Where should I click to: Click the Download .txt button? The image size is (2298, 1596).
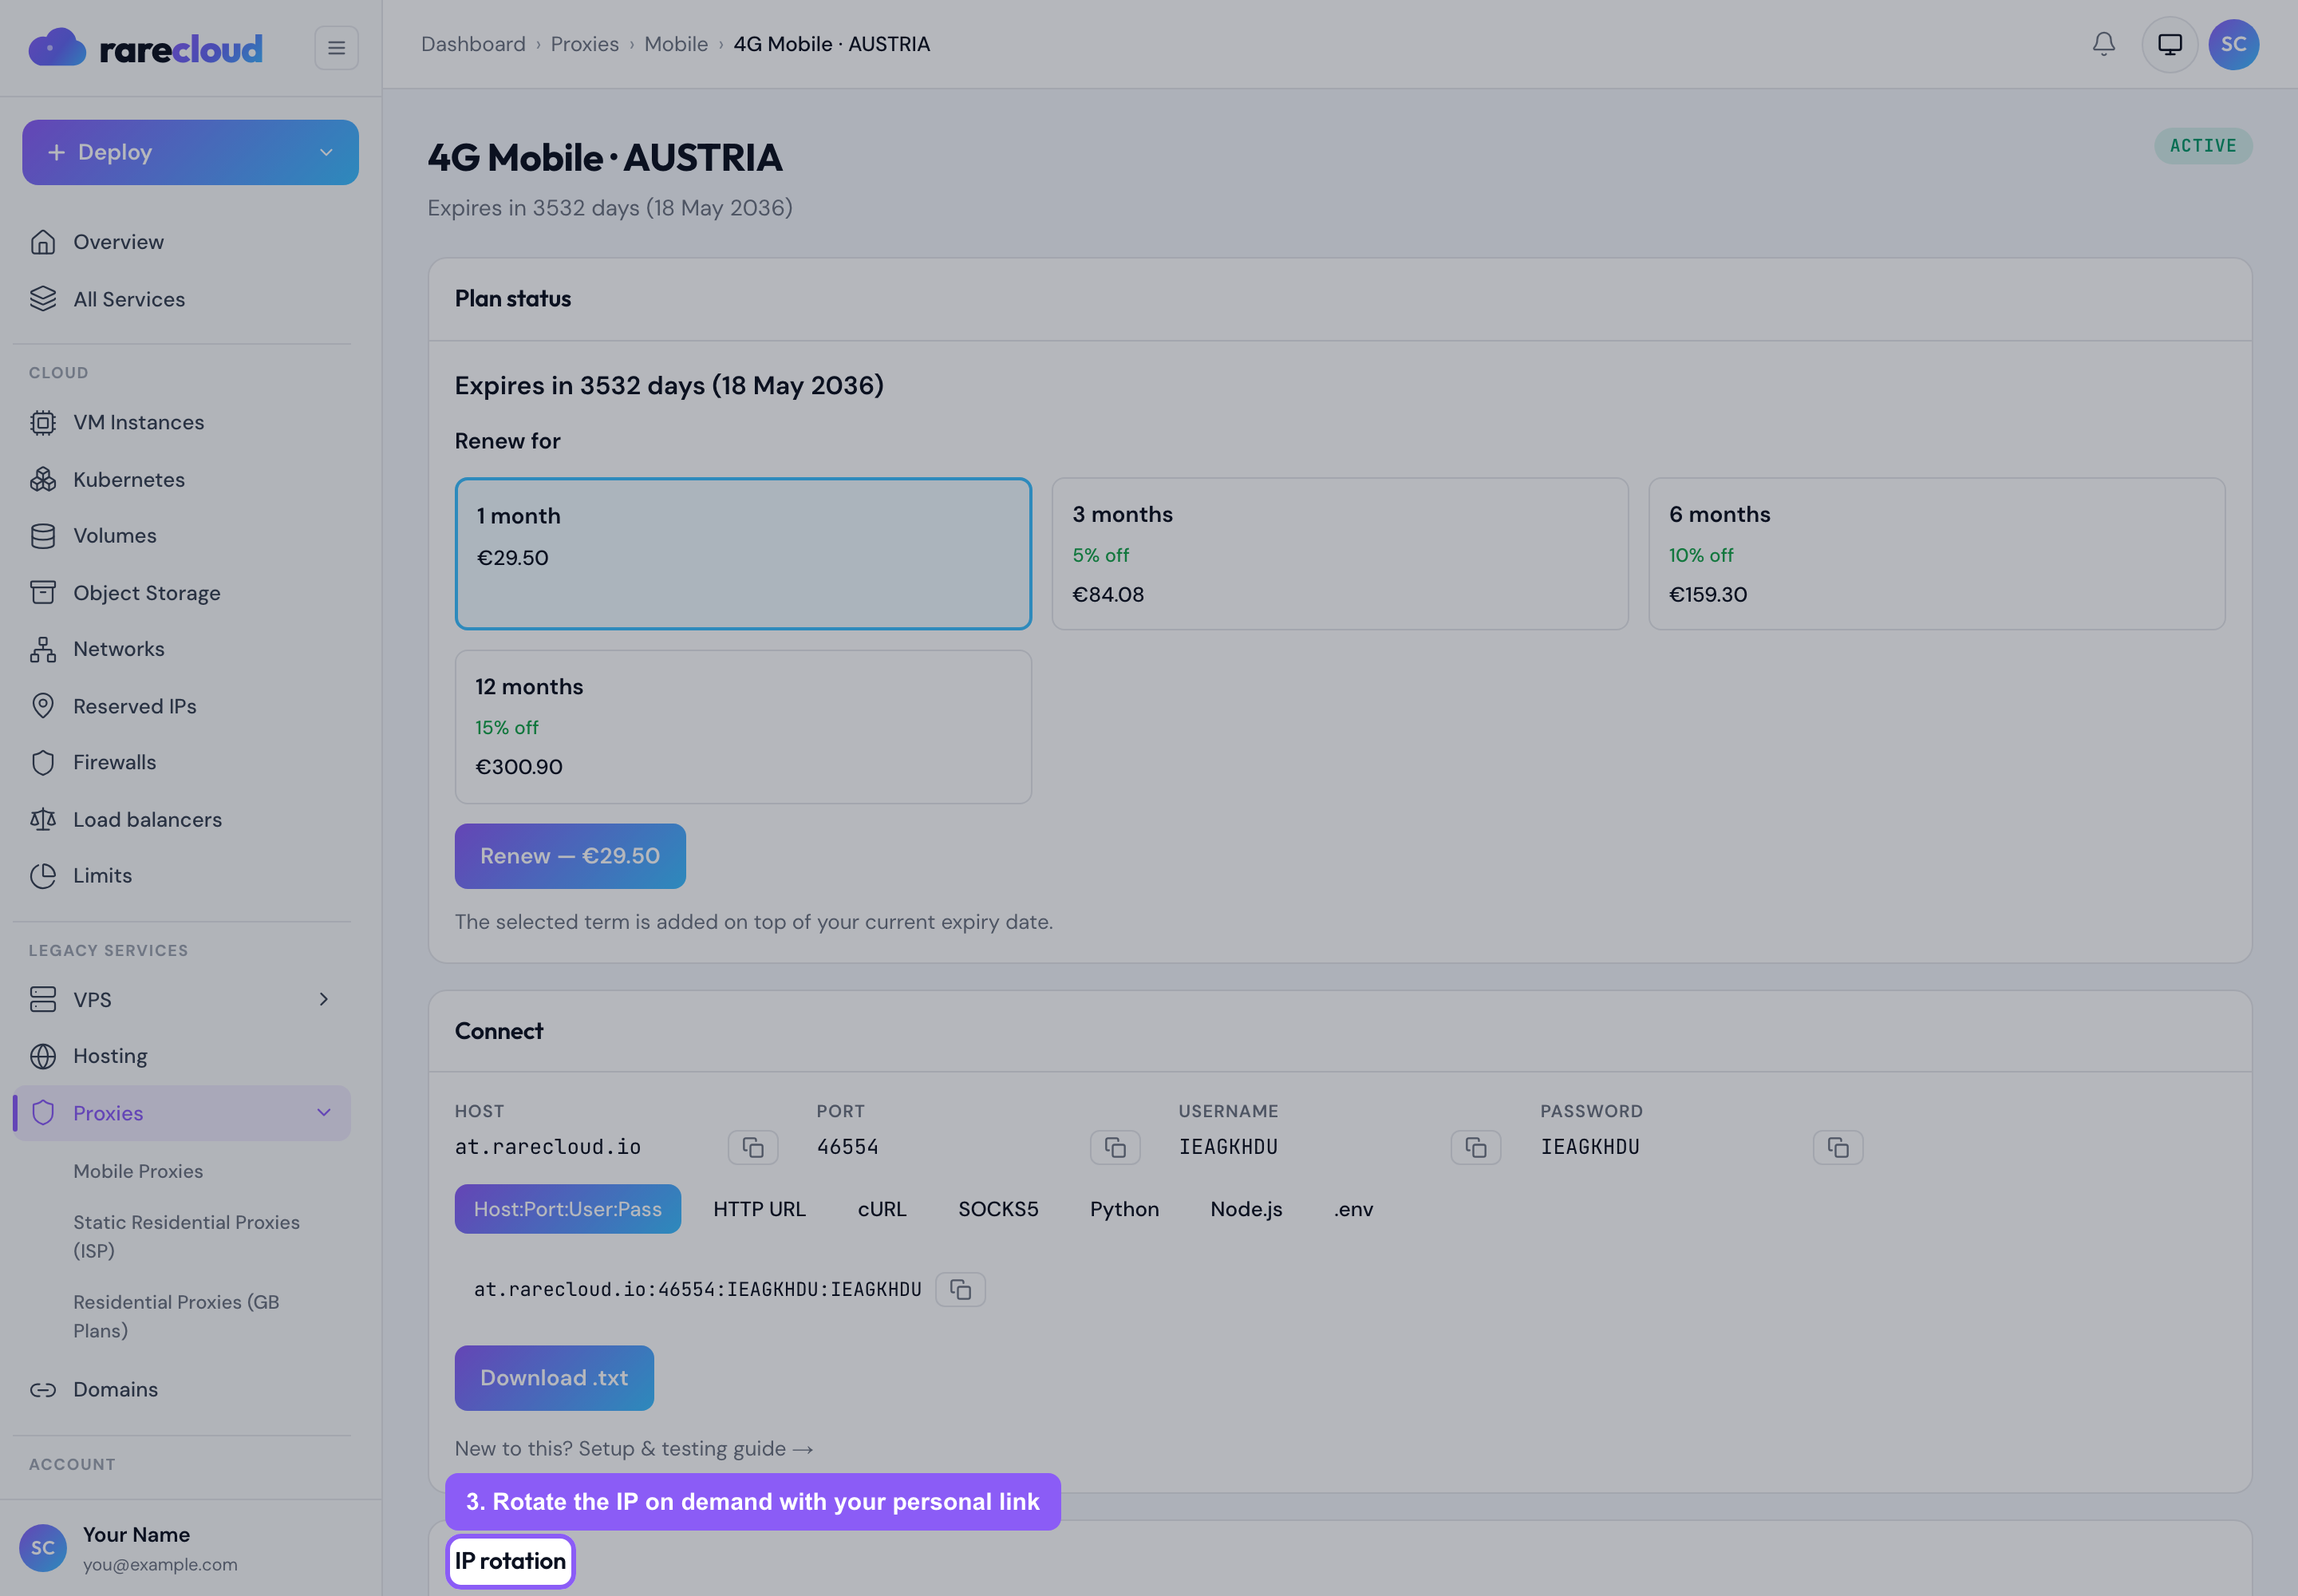click(x=554, y=1378)
